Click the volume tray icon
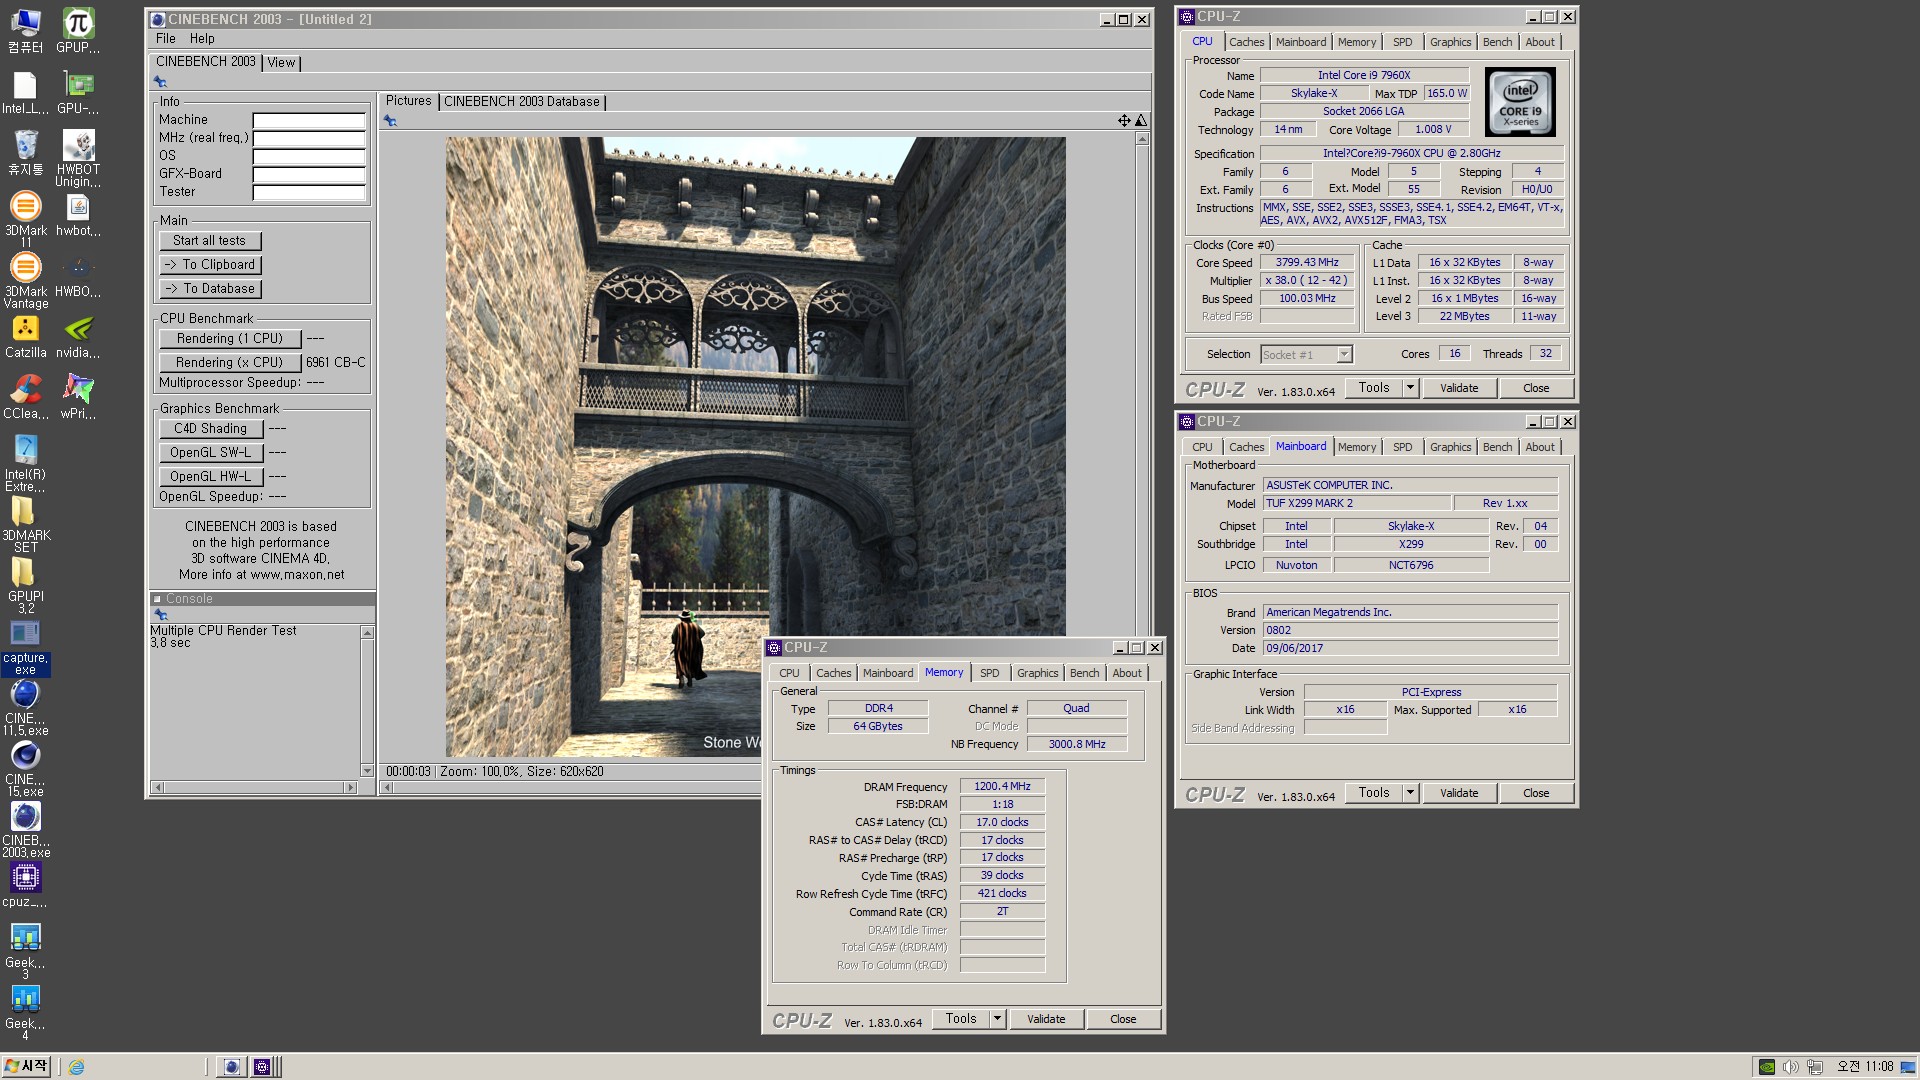Screen dimensions: 1920x1080 (x=1791, y=1067)
